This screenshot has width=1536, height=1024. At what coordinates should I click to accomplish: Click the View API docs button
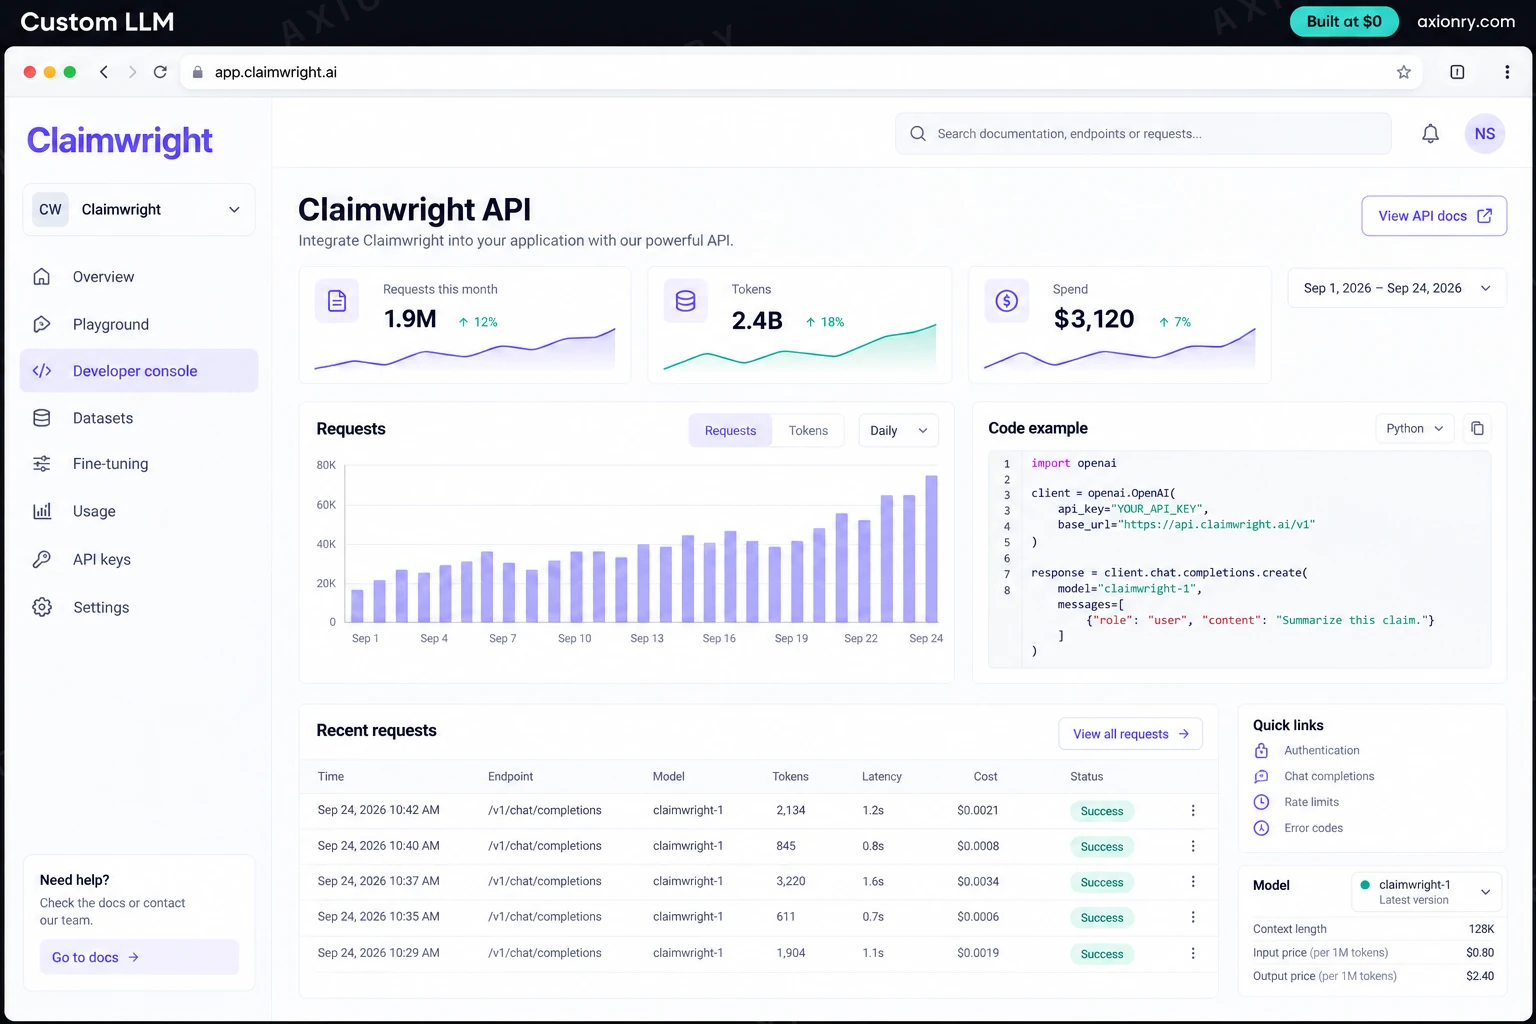1434,216
